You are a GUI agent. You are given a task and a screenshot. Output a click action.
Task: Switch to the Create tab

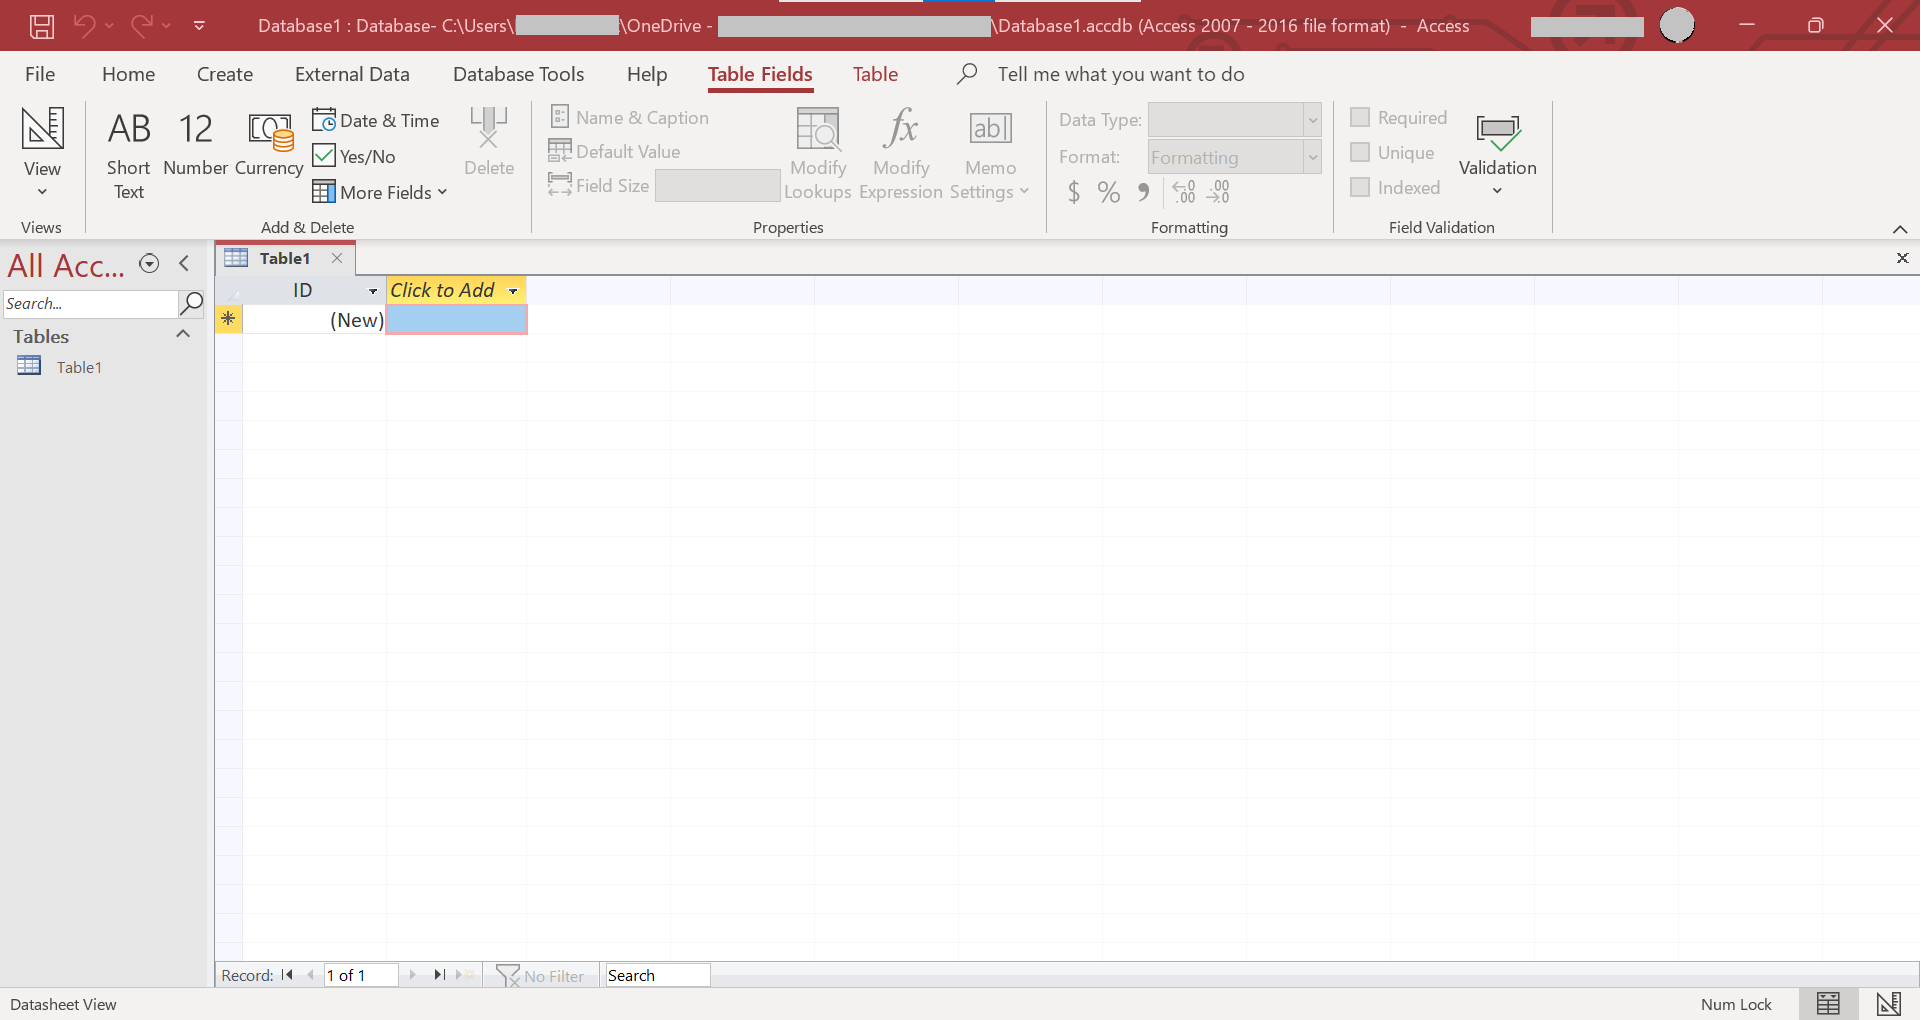(x=225, y=74)
